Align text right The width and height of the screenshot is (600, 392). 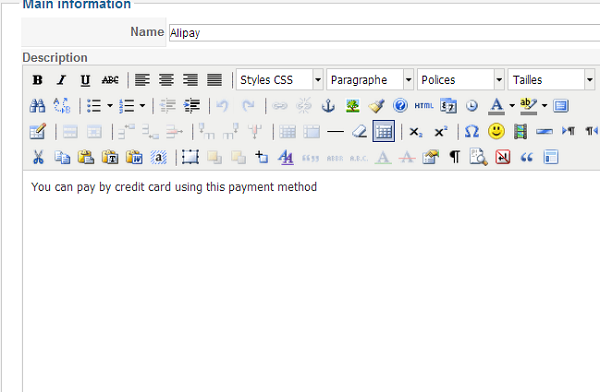pyautogui.click(x=191, y=80)
